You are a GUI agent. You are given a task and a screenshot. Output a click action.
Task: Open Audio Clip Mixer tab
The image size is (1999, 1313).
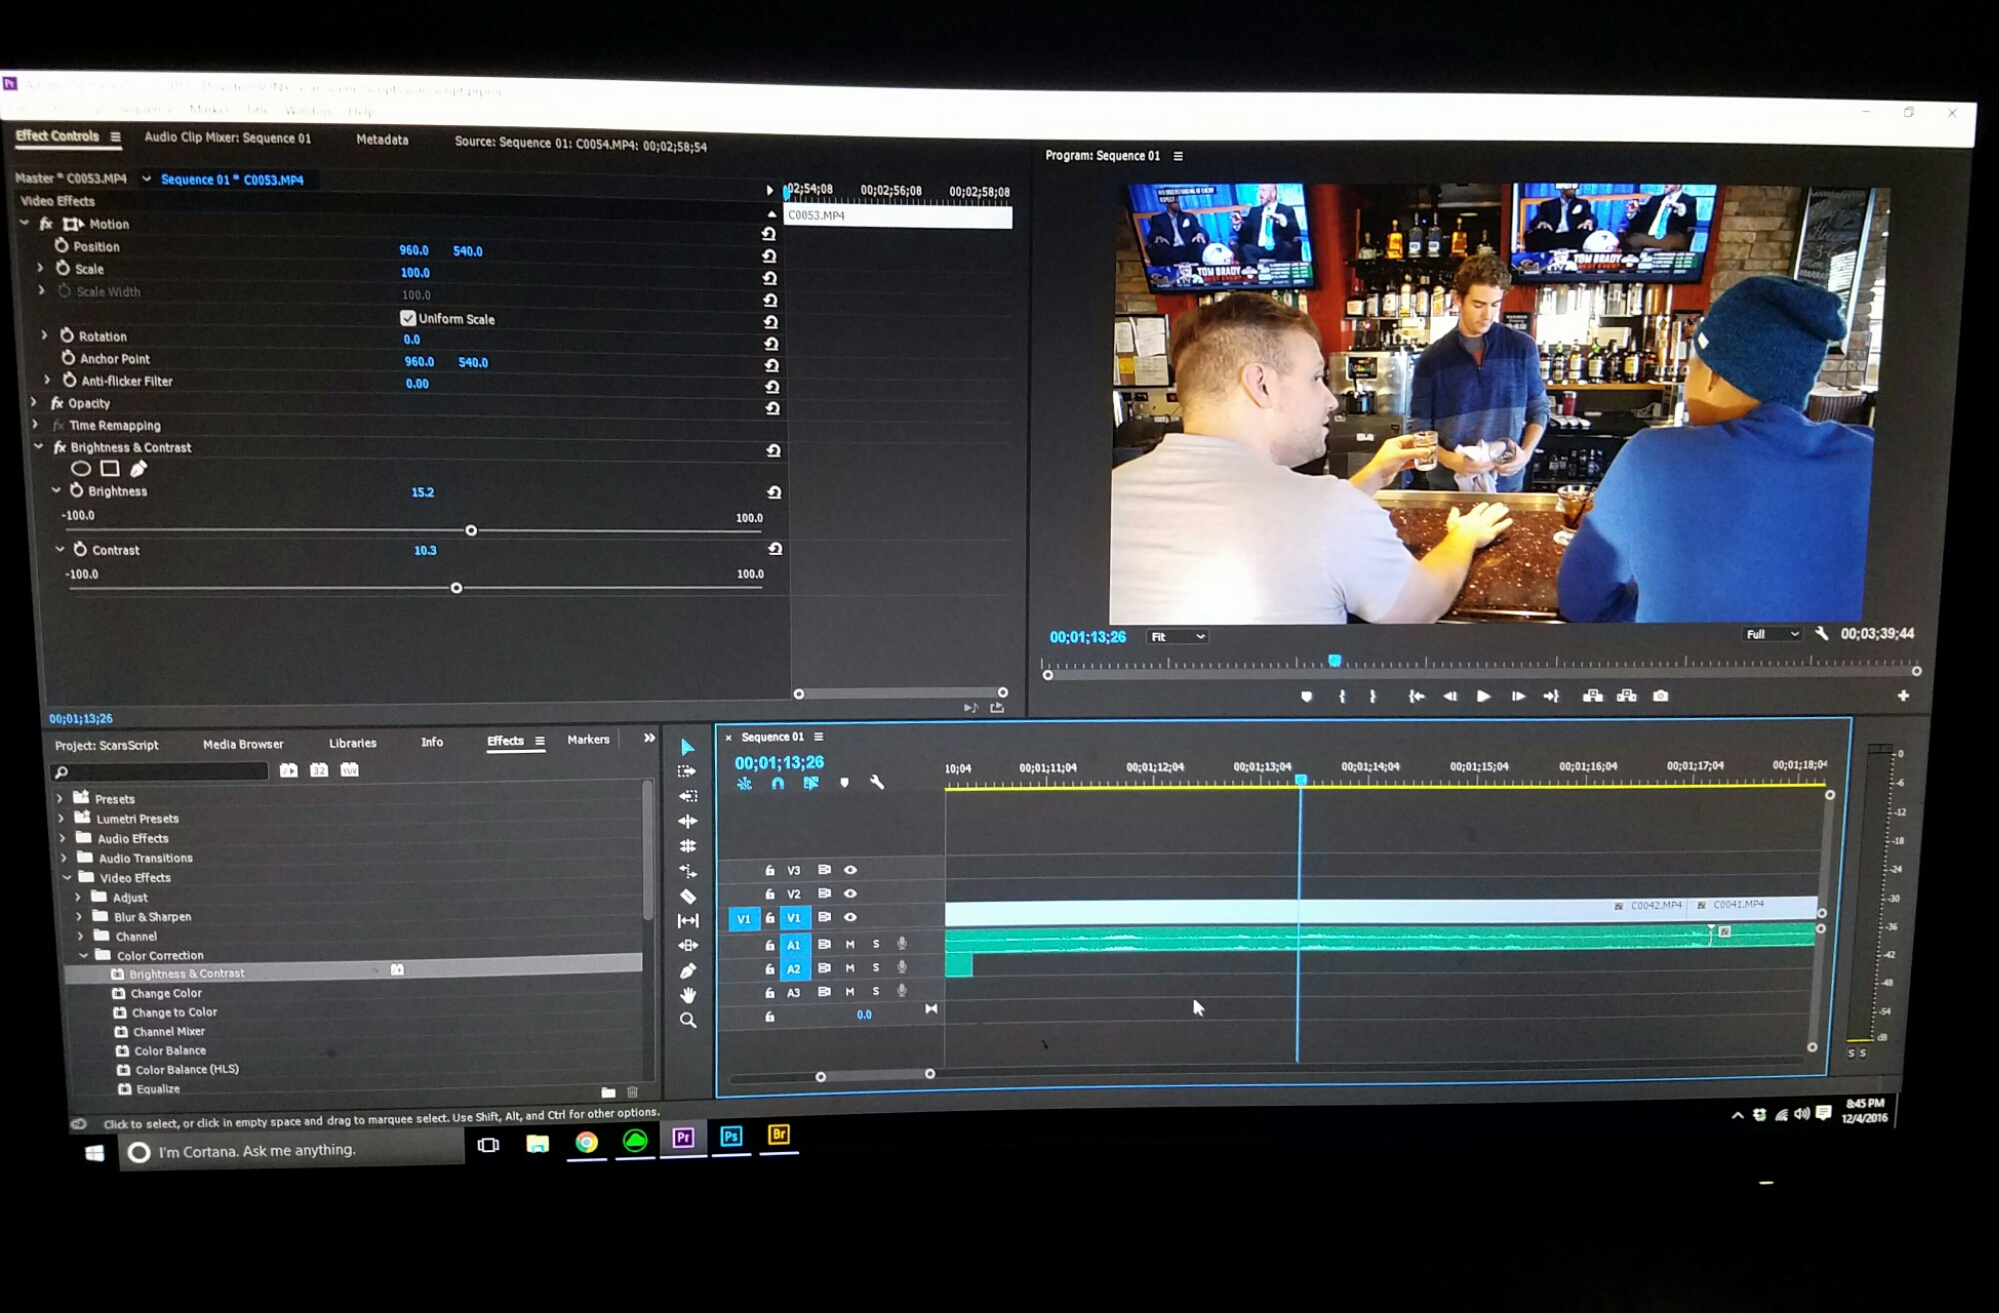pyautogui.click(x=227, y=138)
